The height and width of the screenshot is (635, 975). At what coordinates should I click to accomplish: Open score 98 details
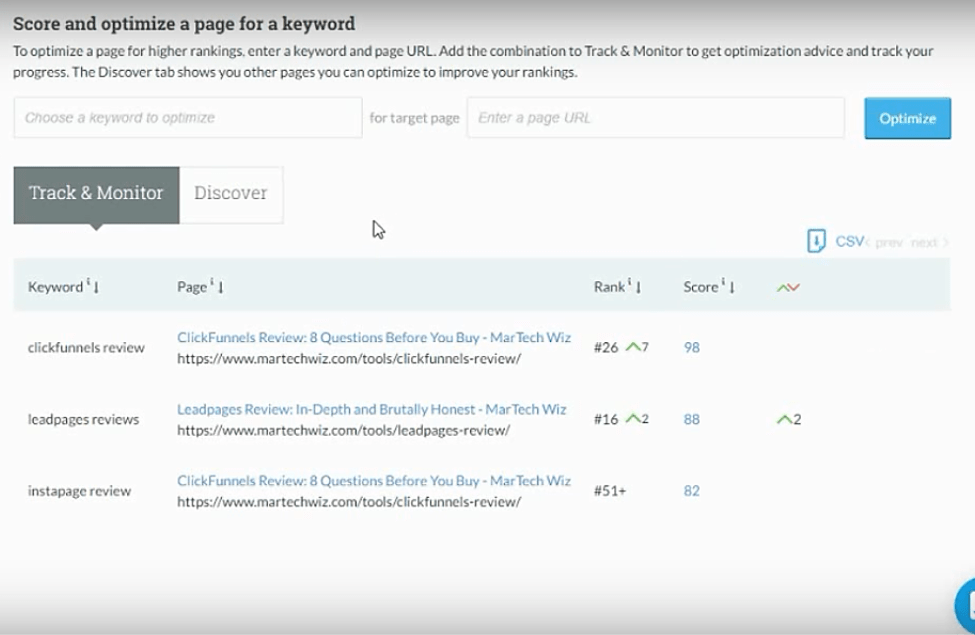tap(691, 348)
